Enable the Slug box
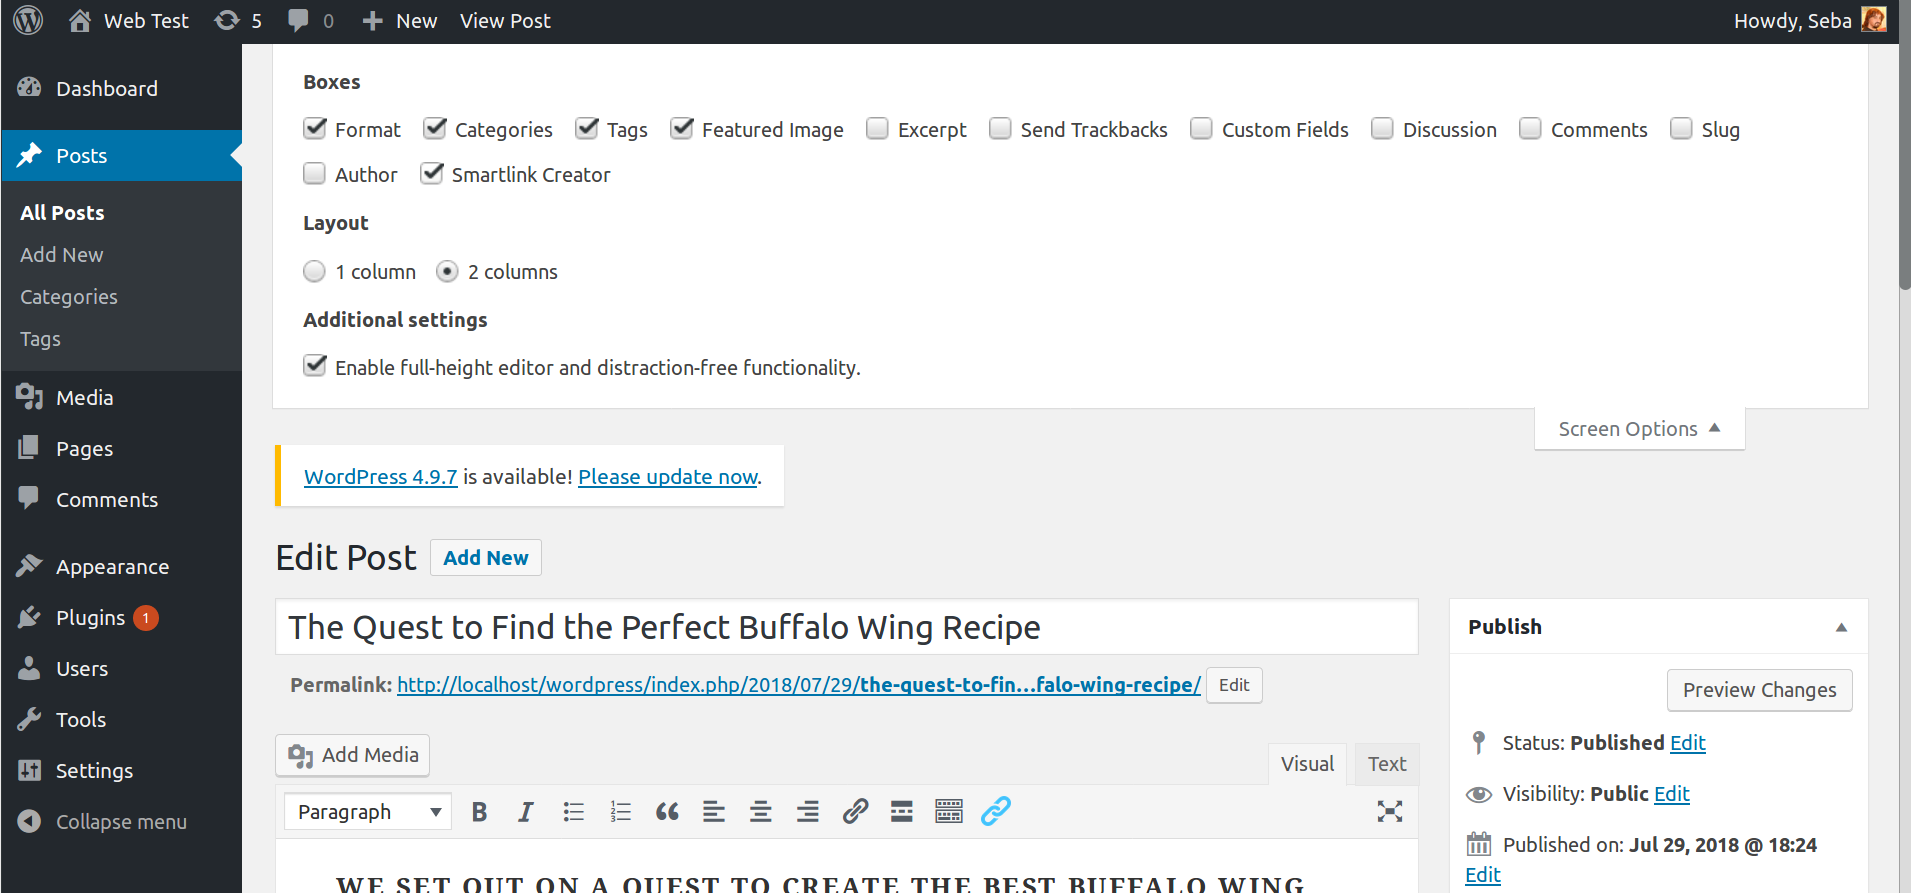The width and height of the screenshot is (1911, 893). (x=1681, y=129)
